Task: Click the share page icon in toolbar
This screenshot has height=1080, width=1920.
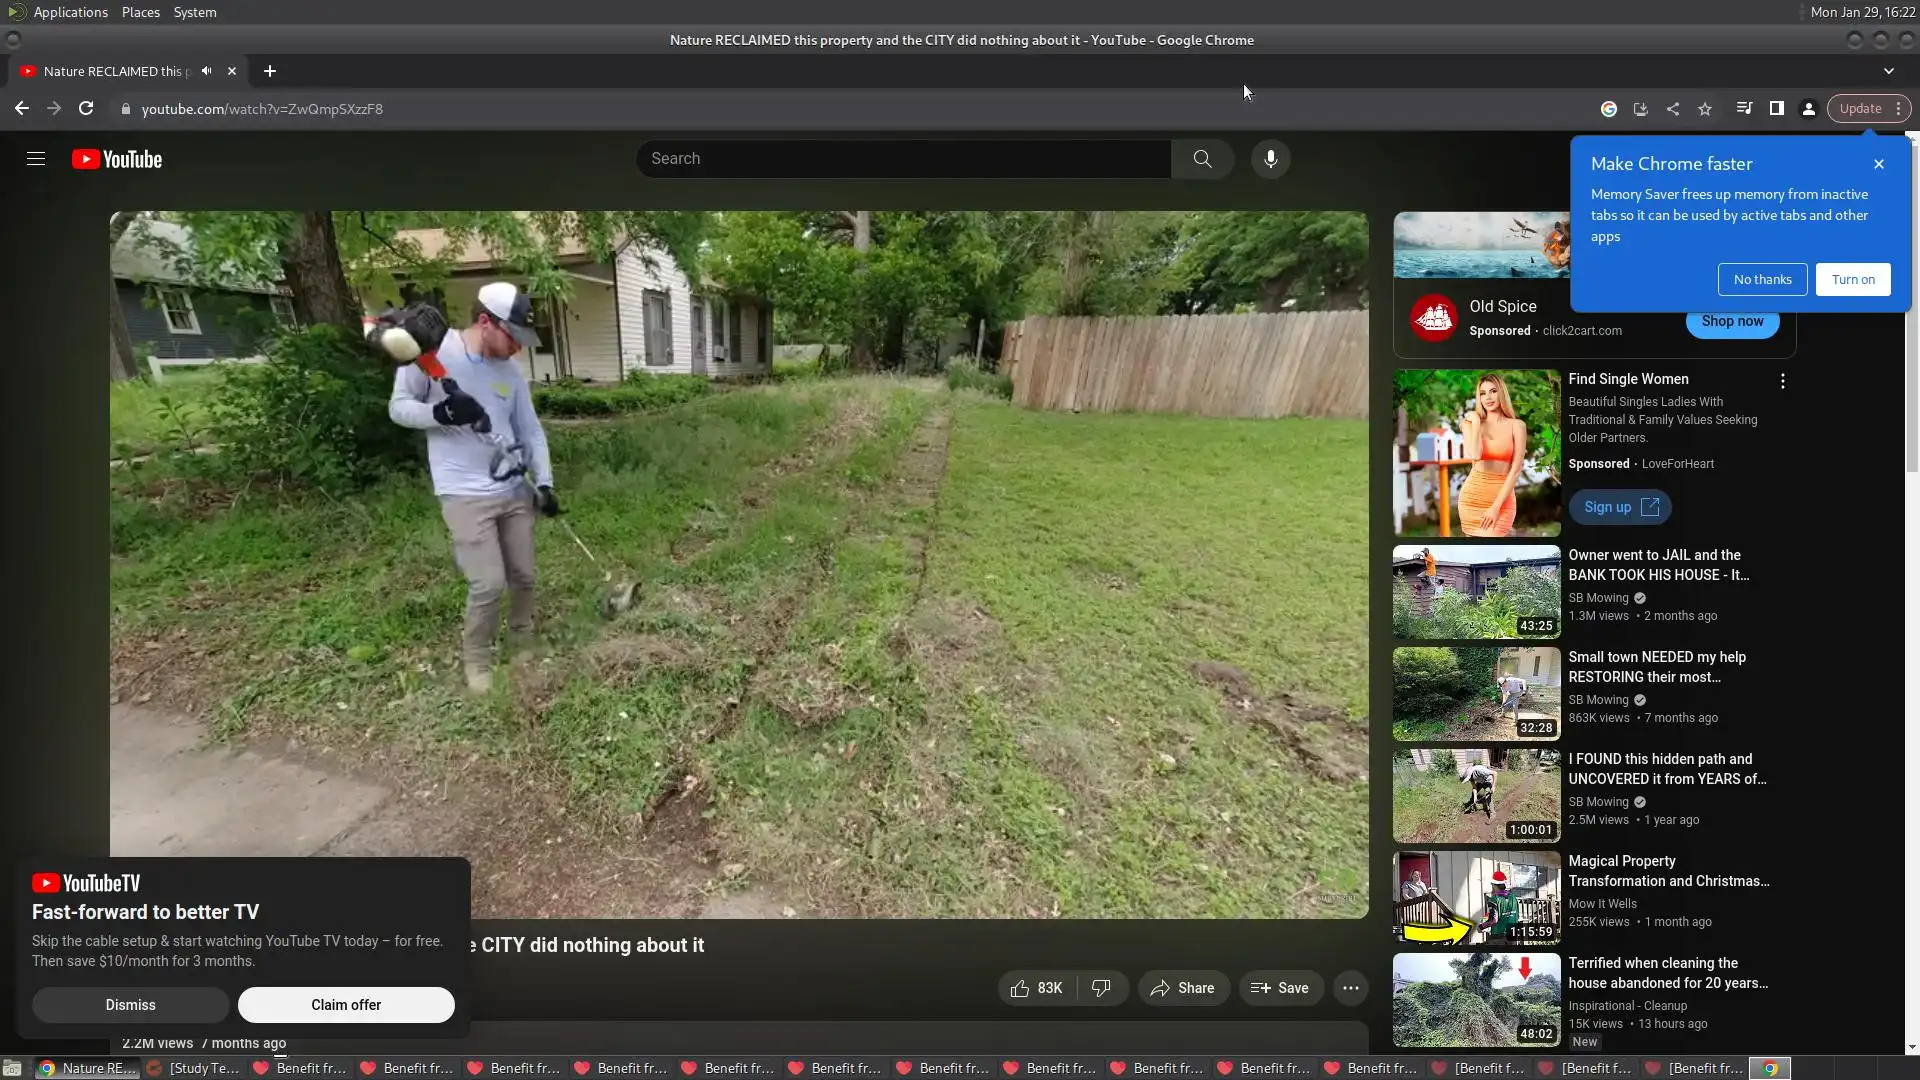Action: pyautogui.click(x=1673, y=109)
